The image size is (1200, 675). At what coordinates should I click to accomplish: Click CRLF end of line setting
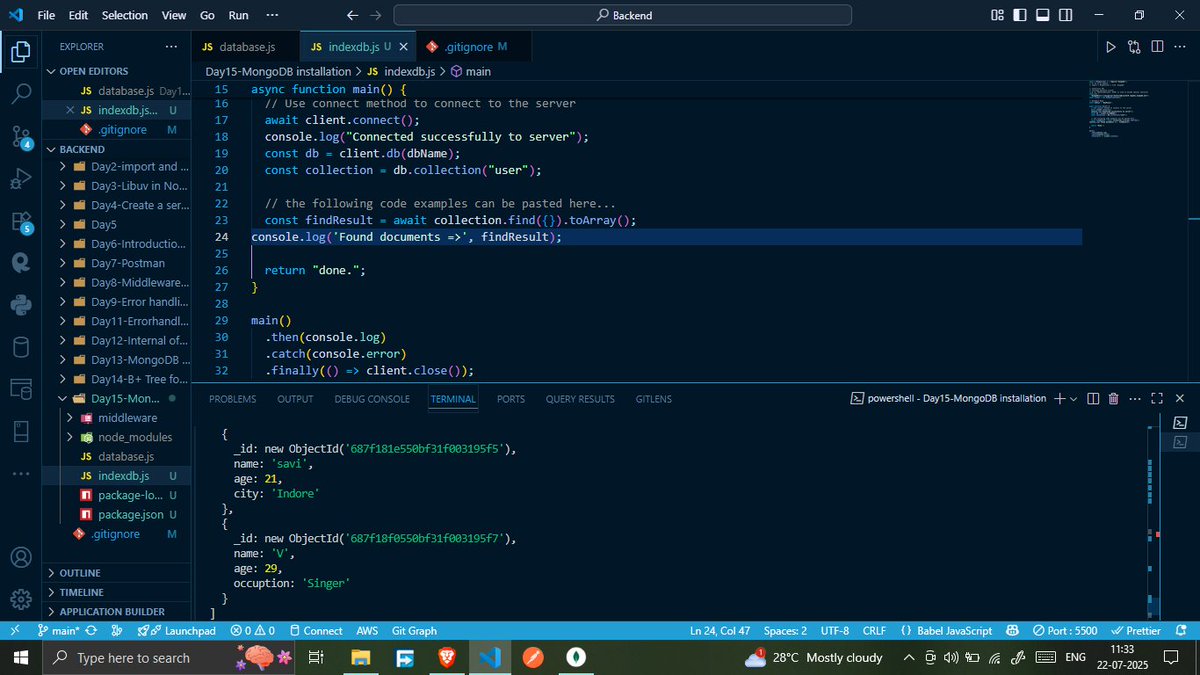click(875, 631)
